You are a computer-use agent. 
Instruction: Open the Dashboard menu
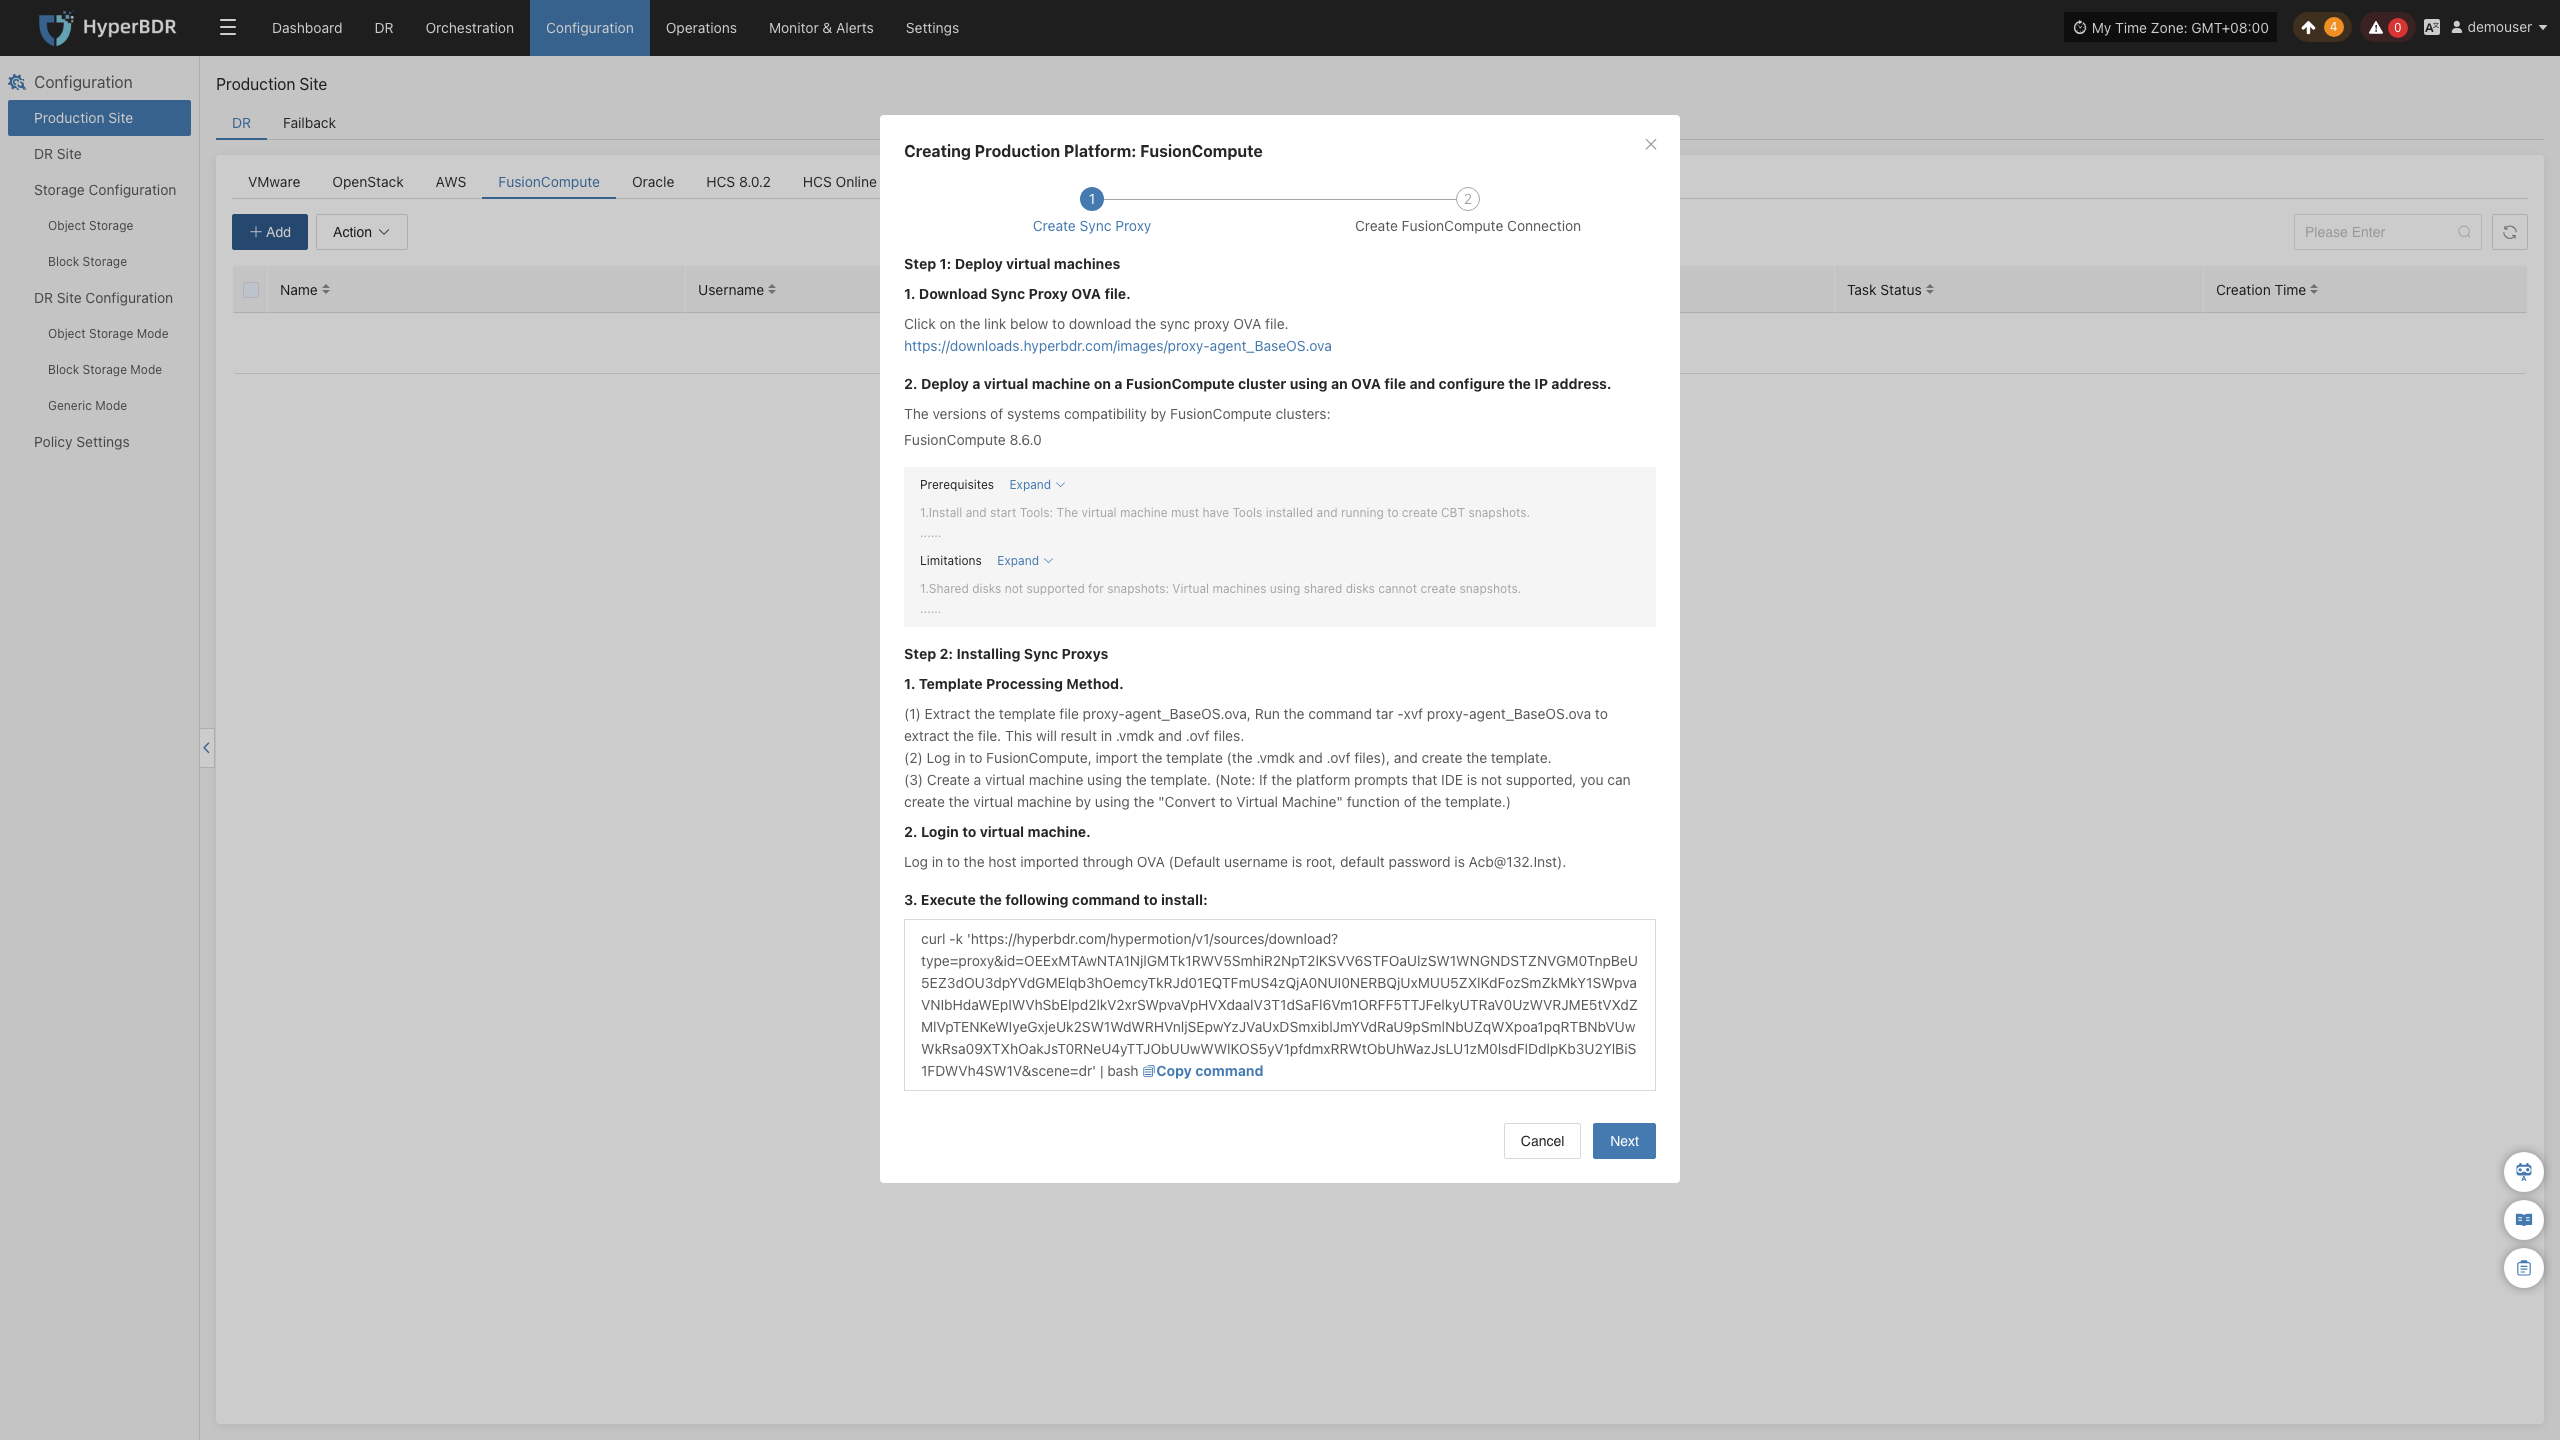307,28
